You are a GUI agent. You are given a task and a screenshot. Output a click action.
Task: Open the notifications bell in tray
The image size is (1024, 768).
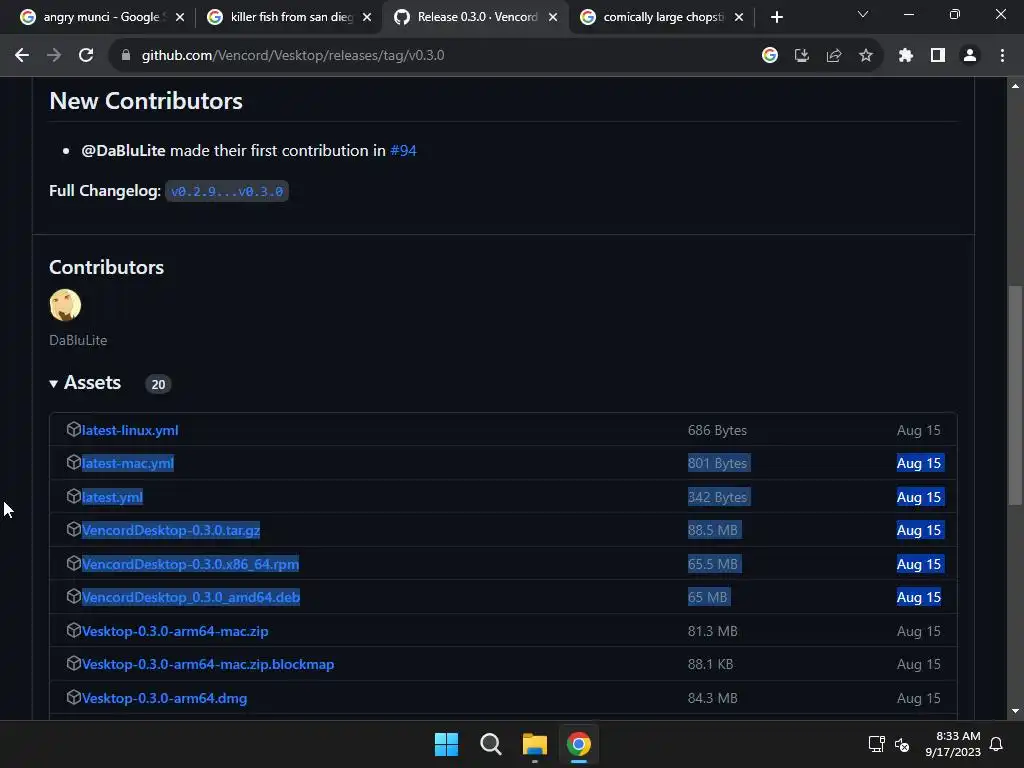997,744
